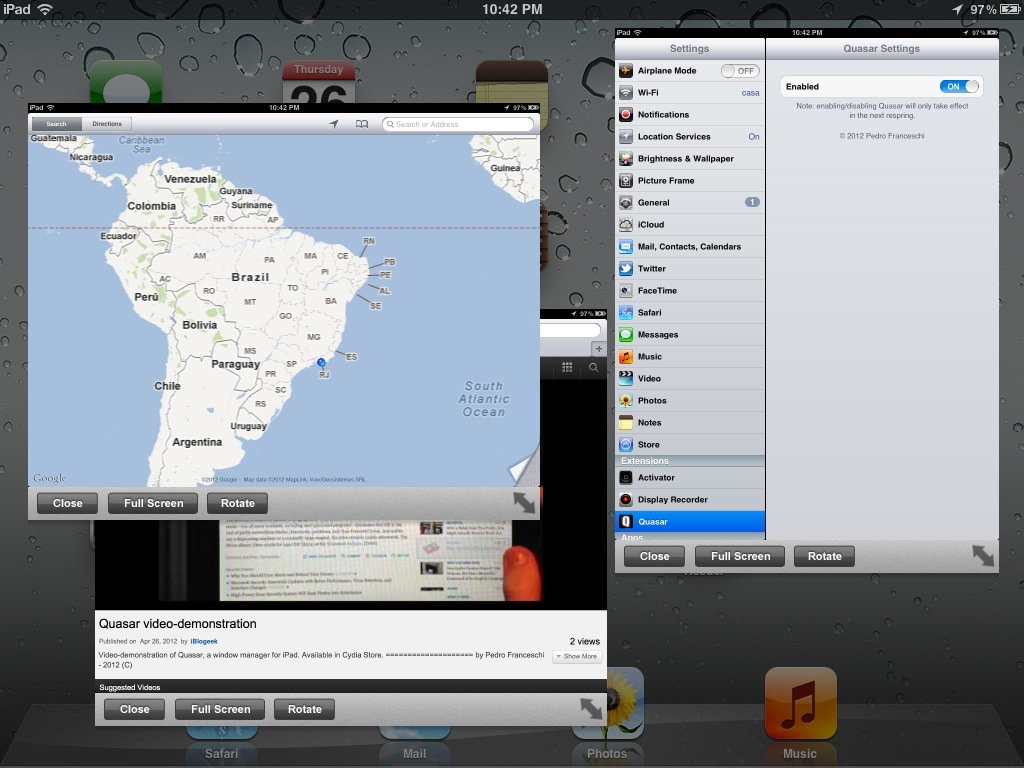The width and height of the screenshot is (1024, 768).
Task: Tap the blue map pin near RJ
Action: pos(321,362)
